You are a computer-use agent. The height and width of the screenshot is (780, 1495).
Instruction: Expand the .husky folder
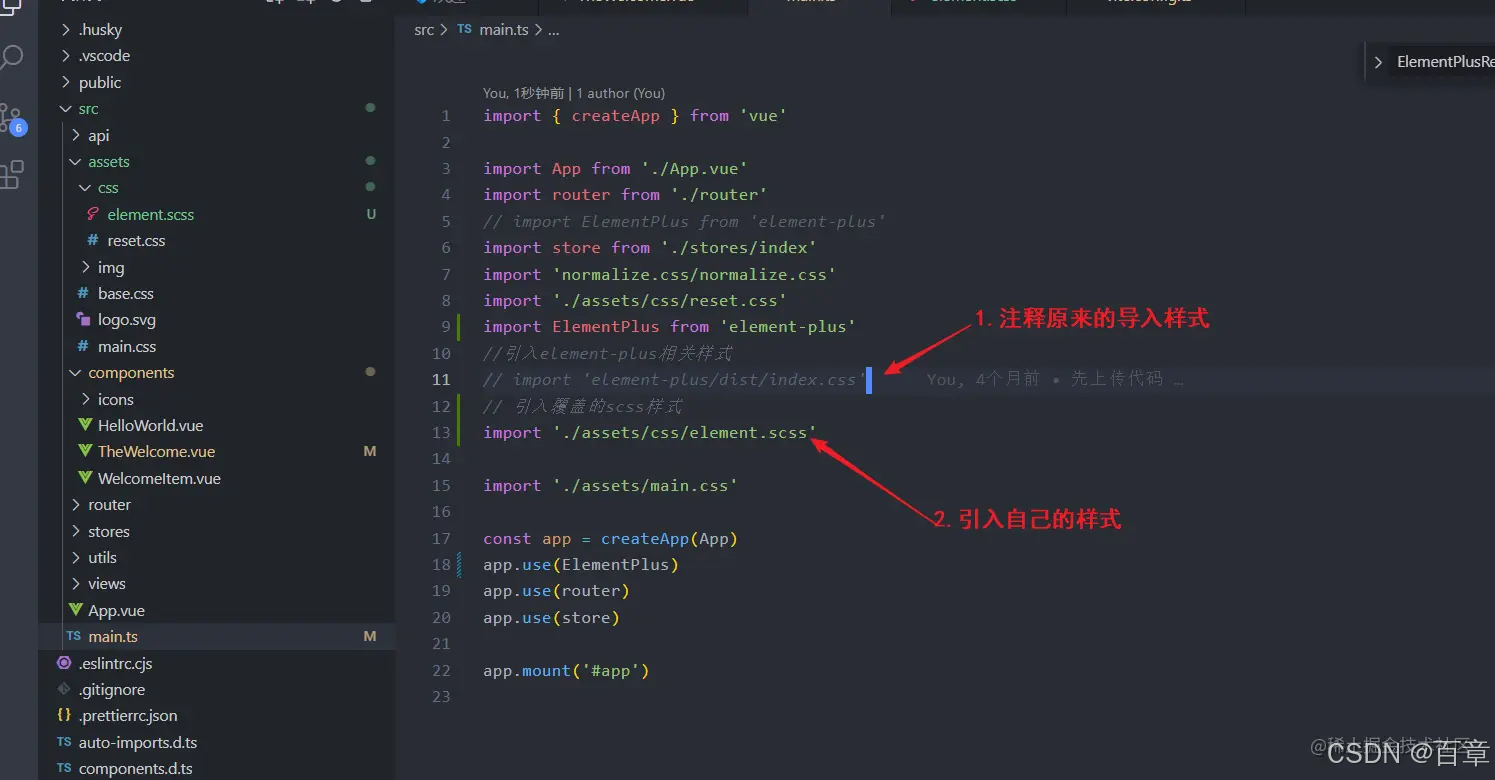click(66, 30)
